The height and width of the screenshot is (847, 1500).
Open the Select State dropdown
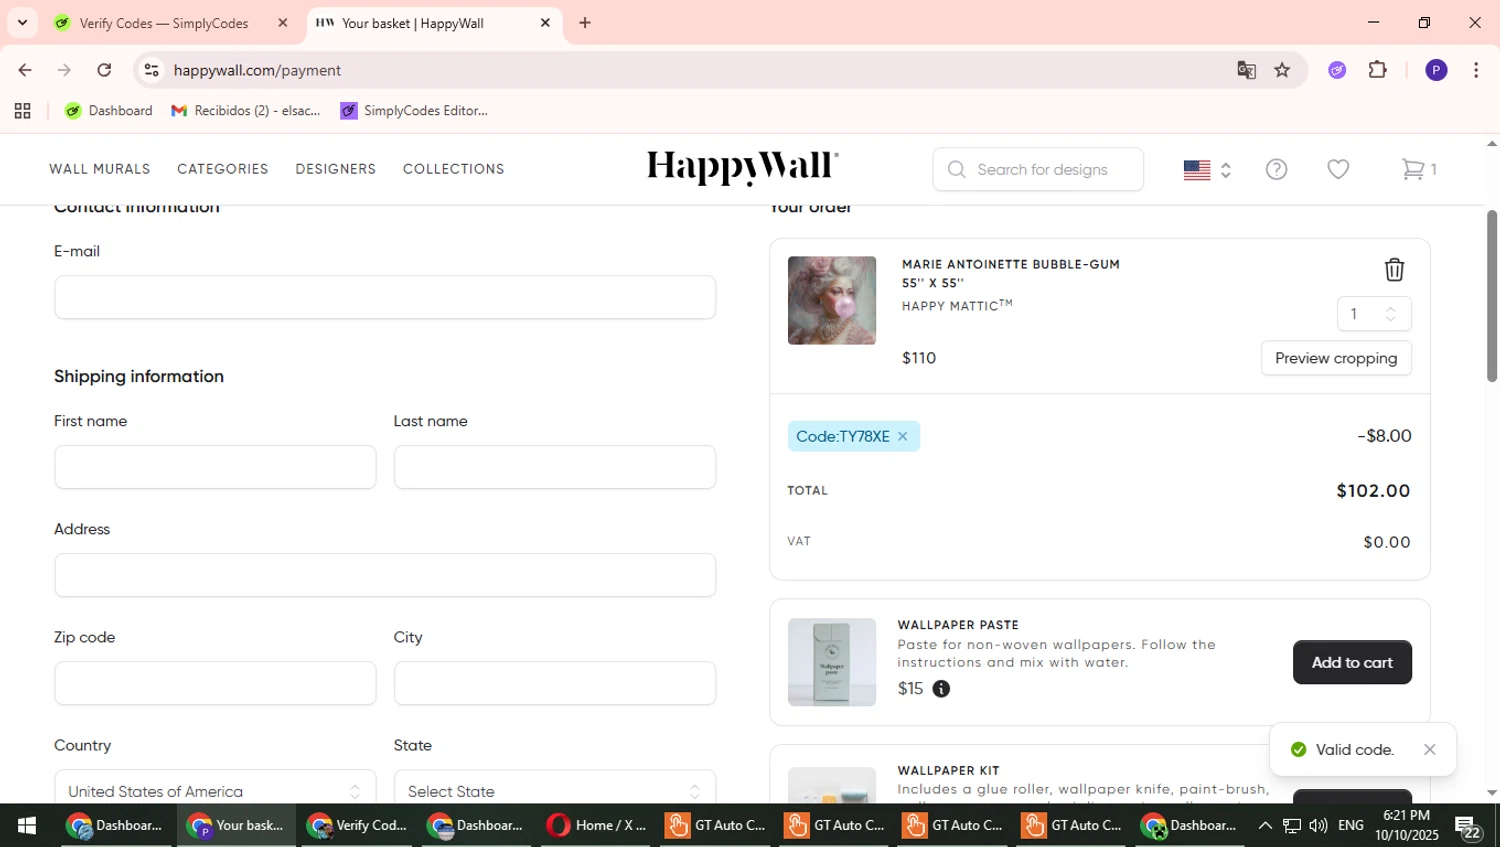555,790
